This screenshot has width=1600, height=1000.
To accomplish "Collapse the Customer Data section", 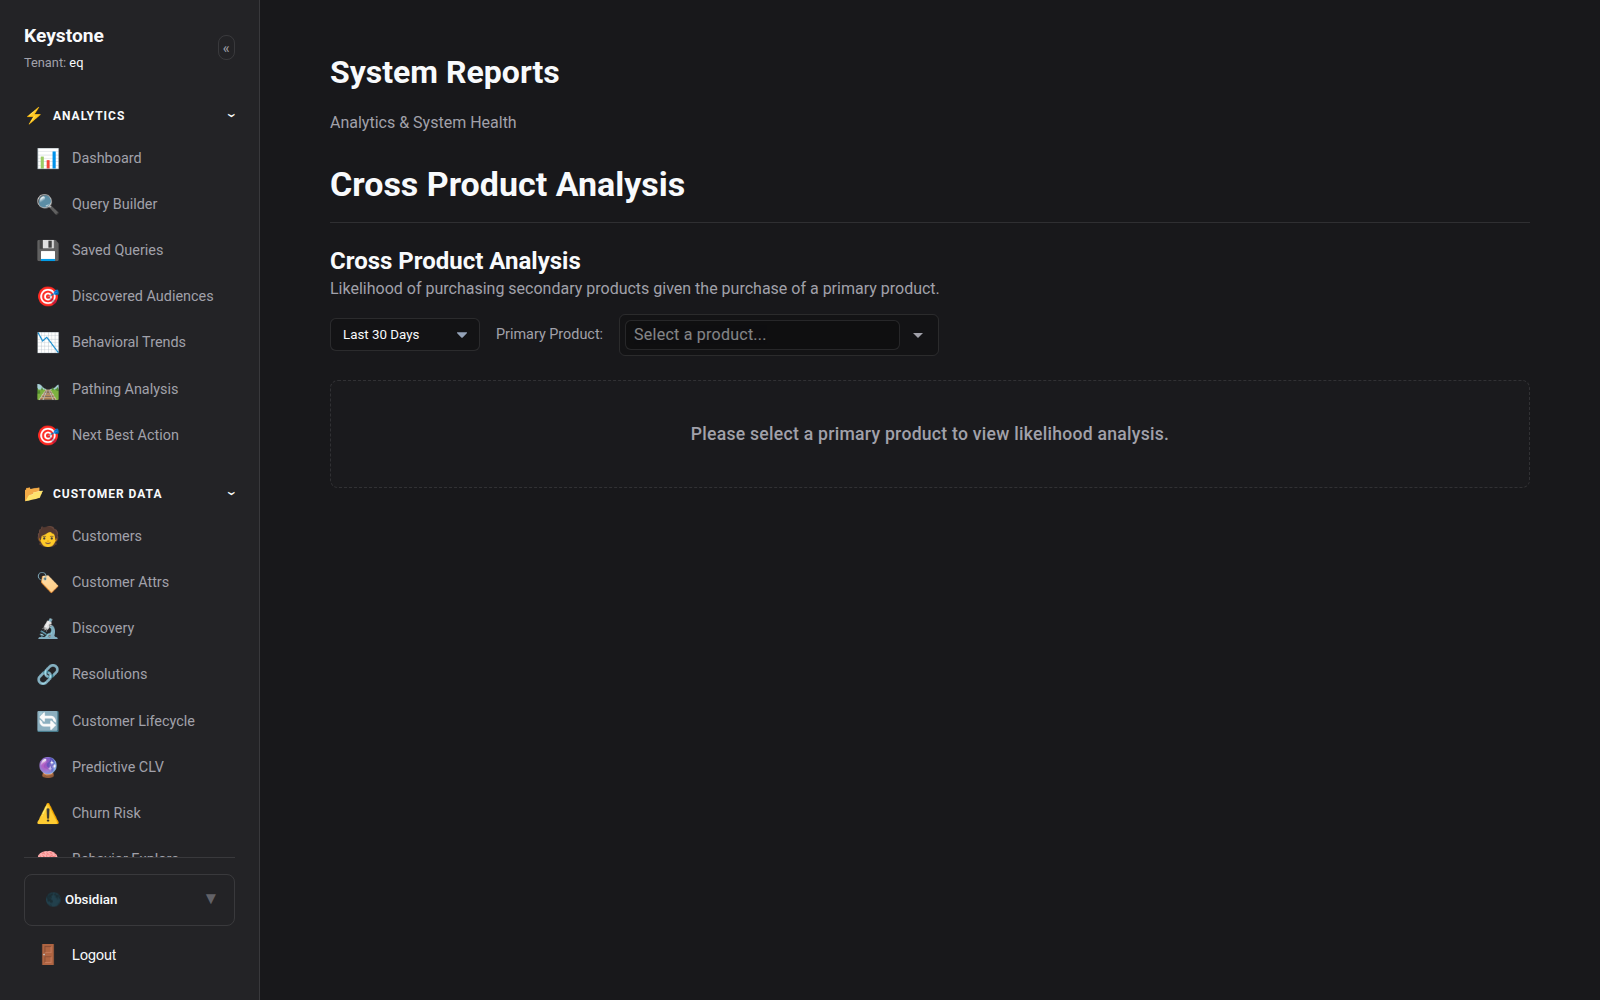I will 231,494.
